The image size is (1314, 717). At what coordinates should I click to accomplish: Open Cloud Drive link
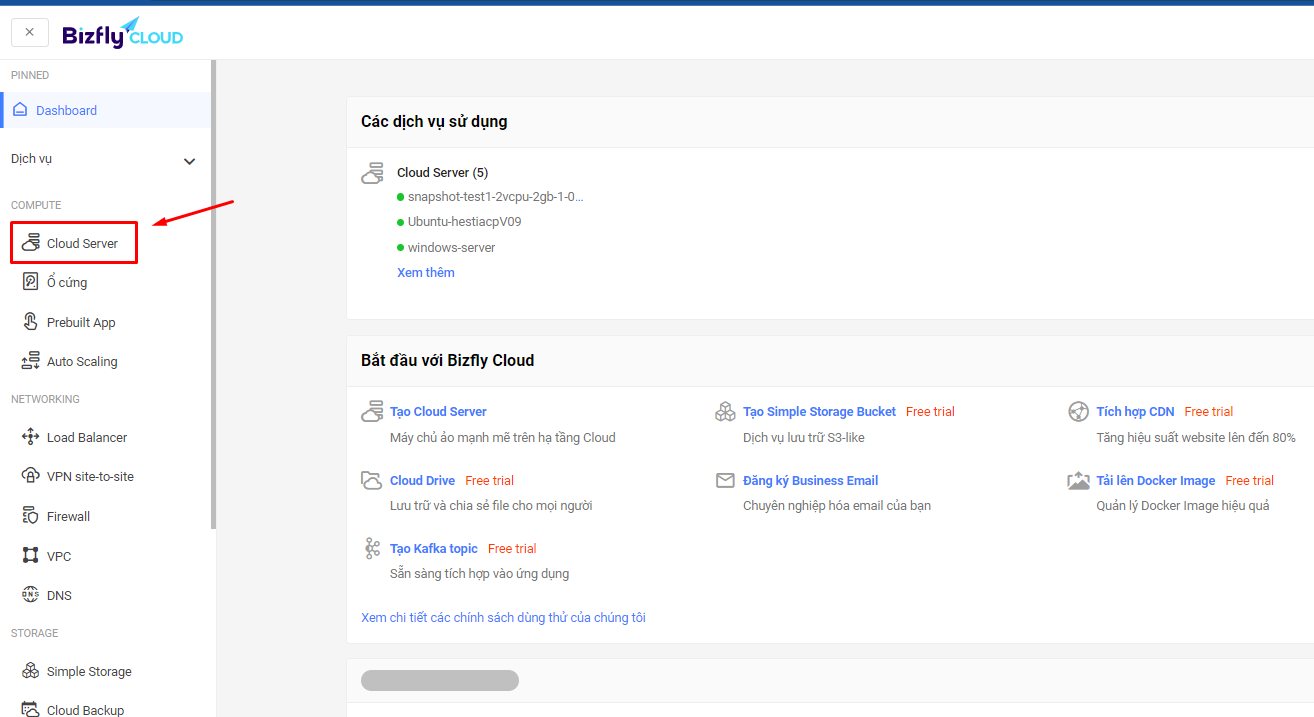pyautogui.click(x=422, y=480)
